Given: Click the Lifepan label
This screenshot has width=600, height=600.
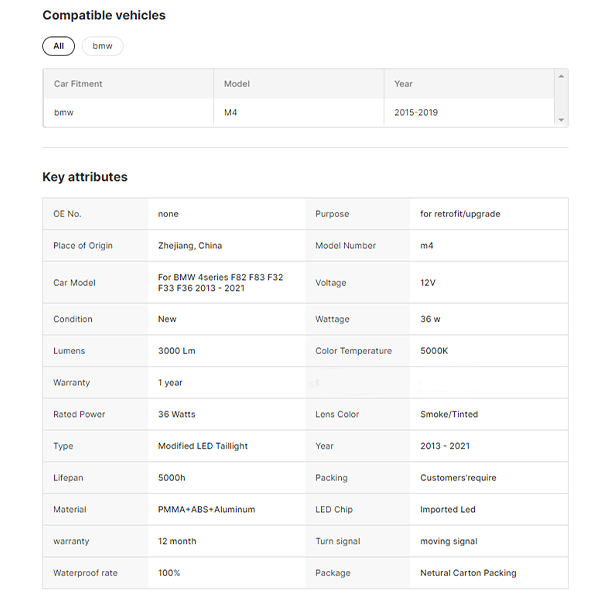Looking at the screenshot, I should [x=68, y=478].
